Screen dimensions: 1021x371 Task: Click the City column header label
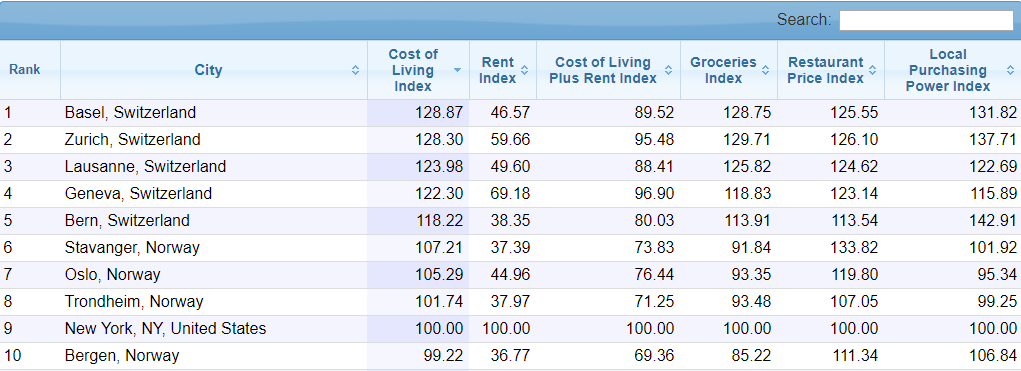pyautogui.click(x=208, y=70)
